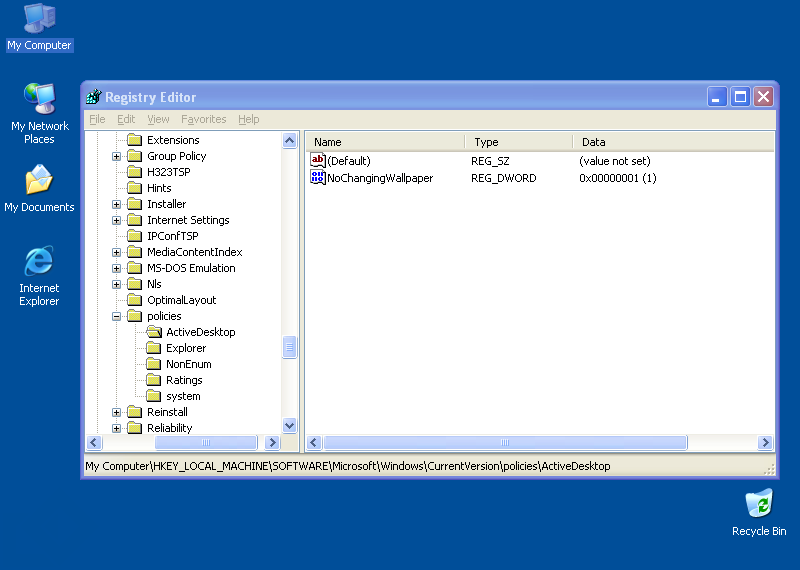Click the Internet Settings folder icon
800x570 pixels.
pos(135,220)
